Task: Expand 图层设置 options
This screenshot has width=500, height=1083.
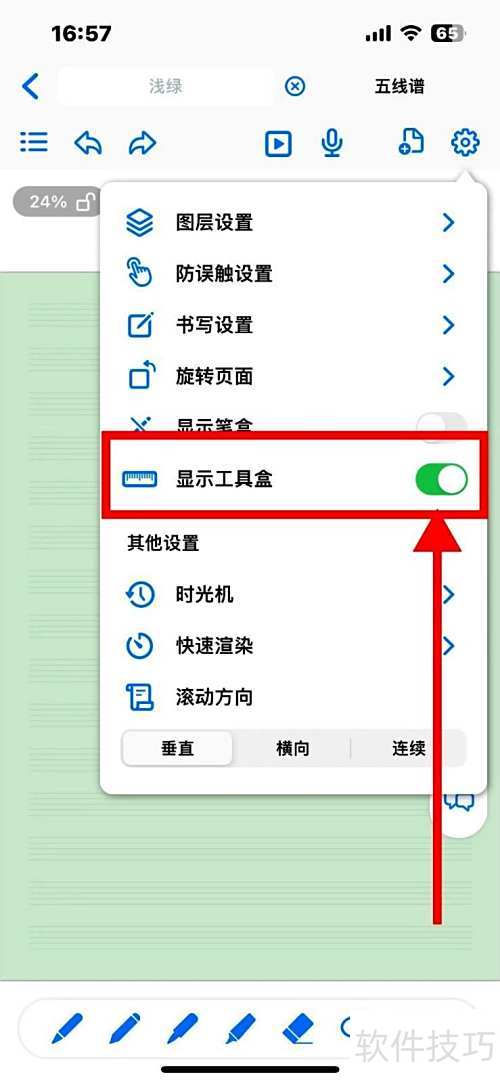Action: 294,222
